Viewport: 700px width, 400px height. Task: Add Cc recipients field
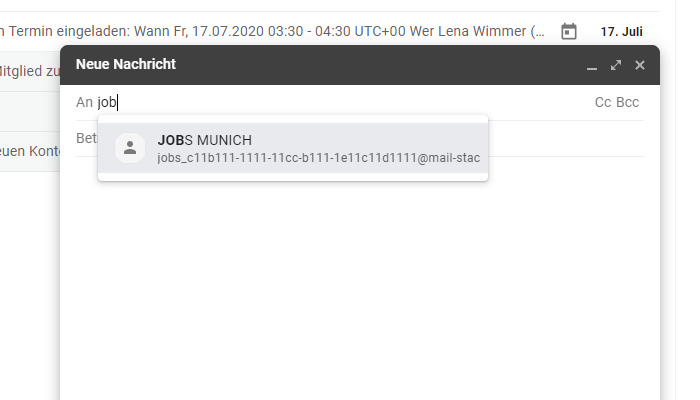click(x=603, y=102)
